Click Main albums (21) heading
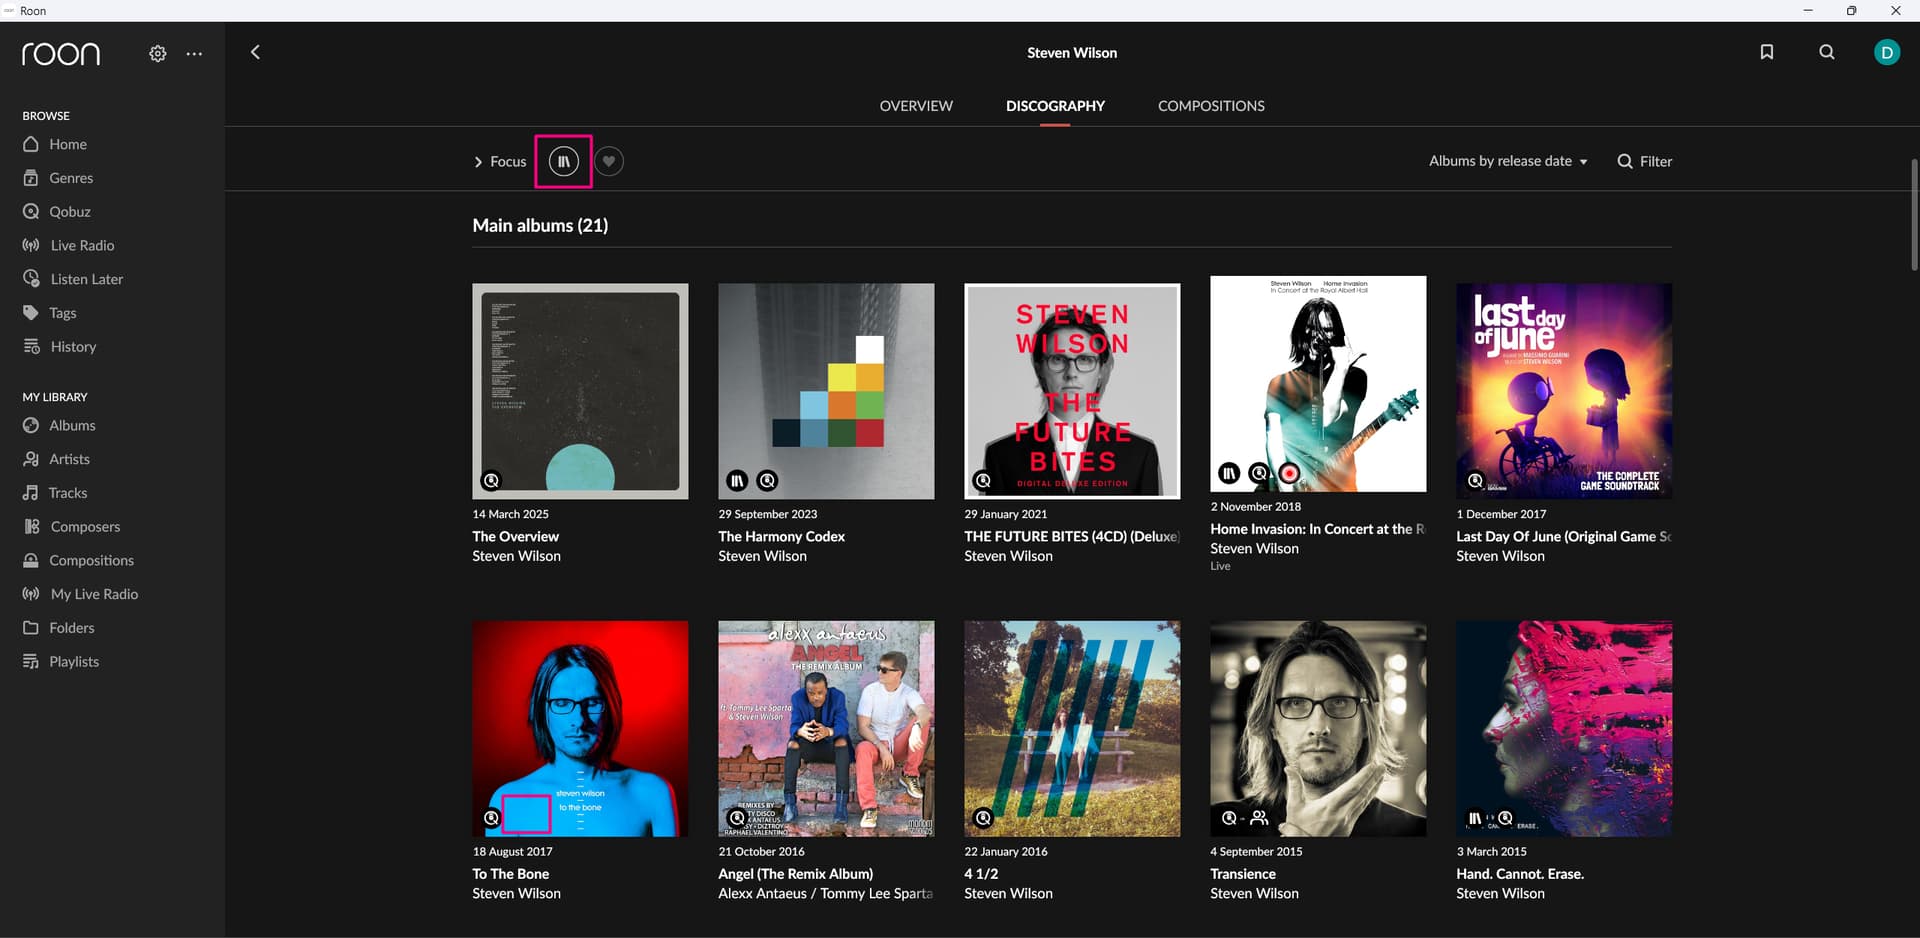 tap(540, 226)
